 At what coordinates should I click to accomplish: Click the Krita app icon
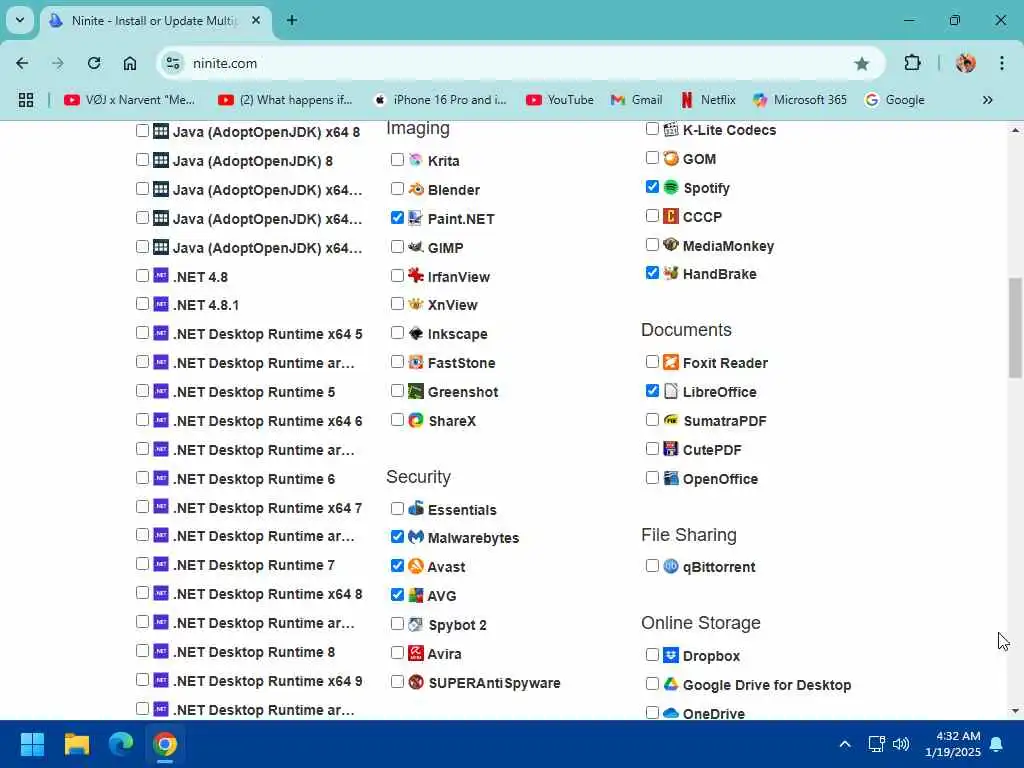(x=415, y=160)
